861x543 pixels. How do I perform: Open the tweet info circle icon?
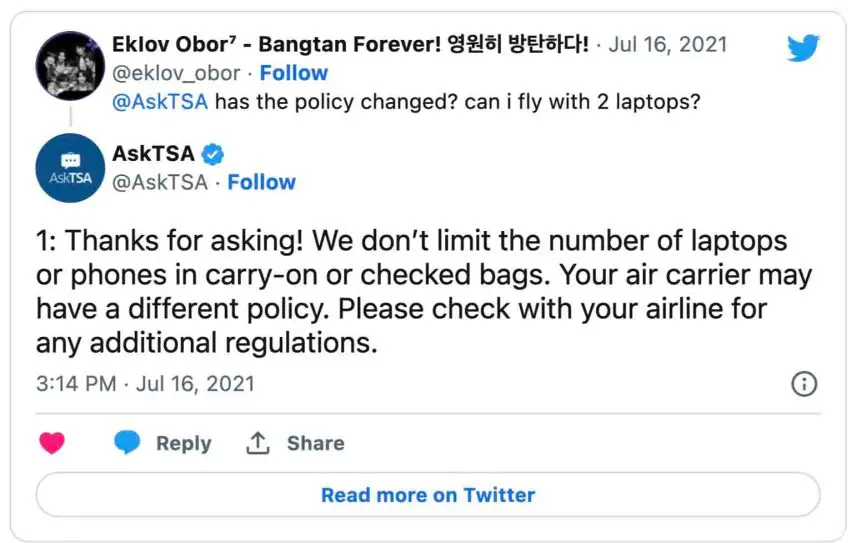[x=804, y=384]
